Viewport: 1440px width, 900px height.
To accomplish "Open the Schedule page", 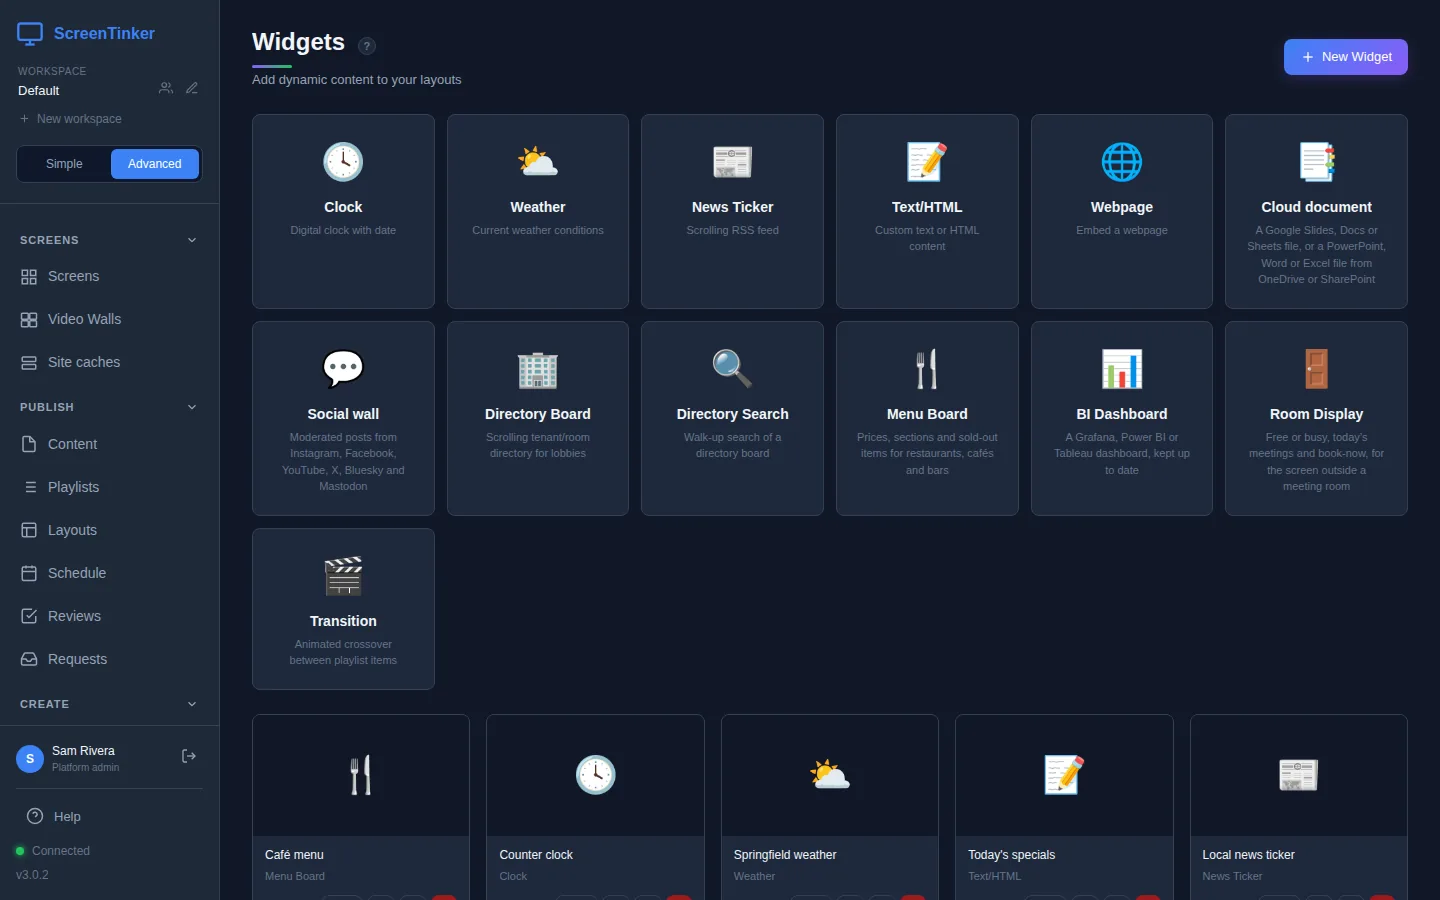I will click(109, 573).
